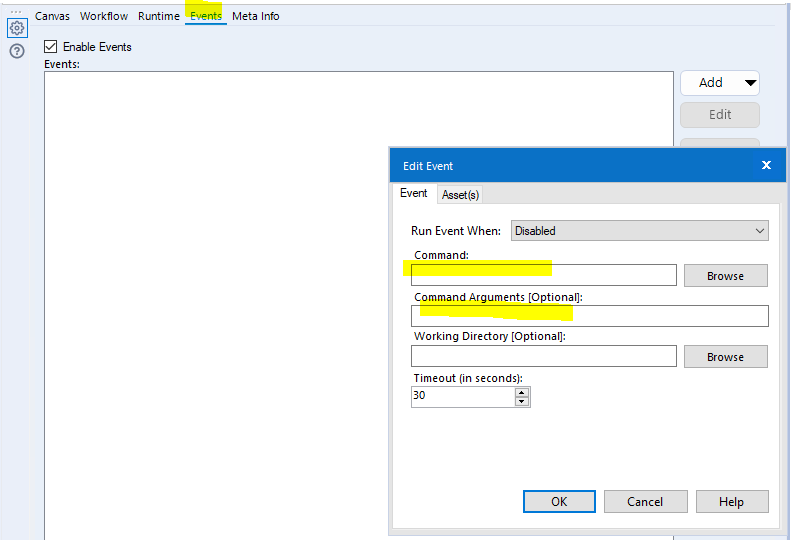Increase the timeout with up arrow
792x540 pixels.
click(x=521, y=391)
